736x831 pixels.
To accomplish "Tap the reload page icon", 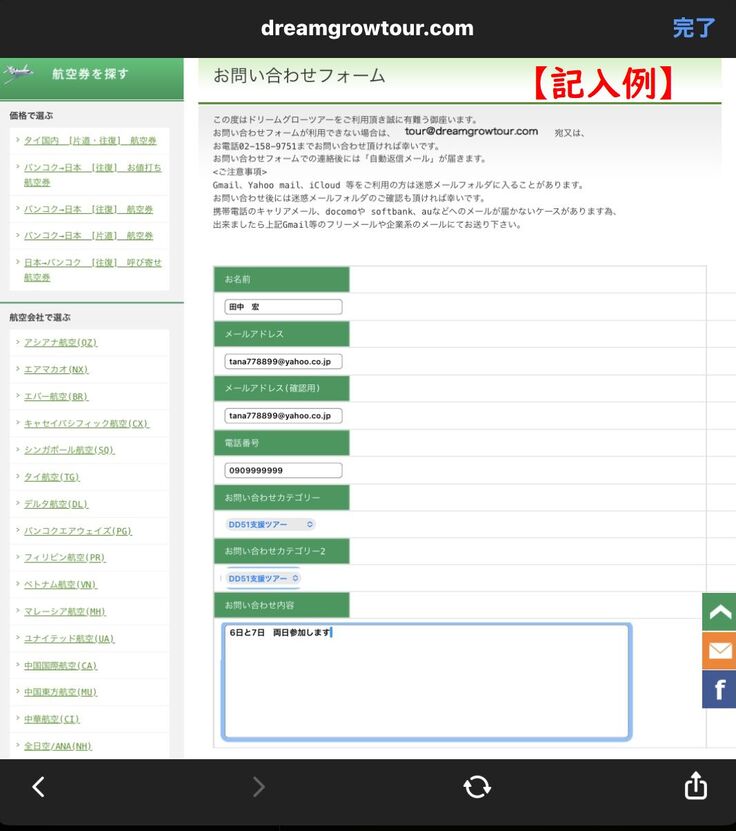I will pyautogui.click(x=477, y=787).
